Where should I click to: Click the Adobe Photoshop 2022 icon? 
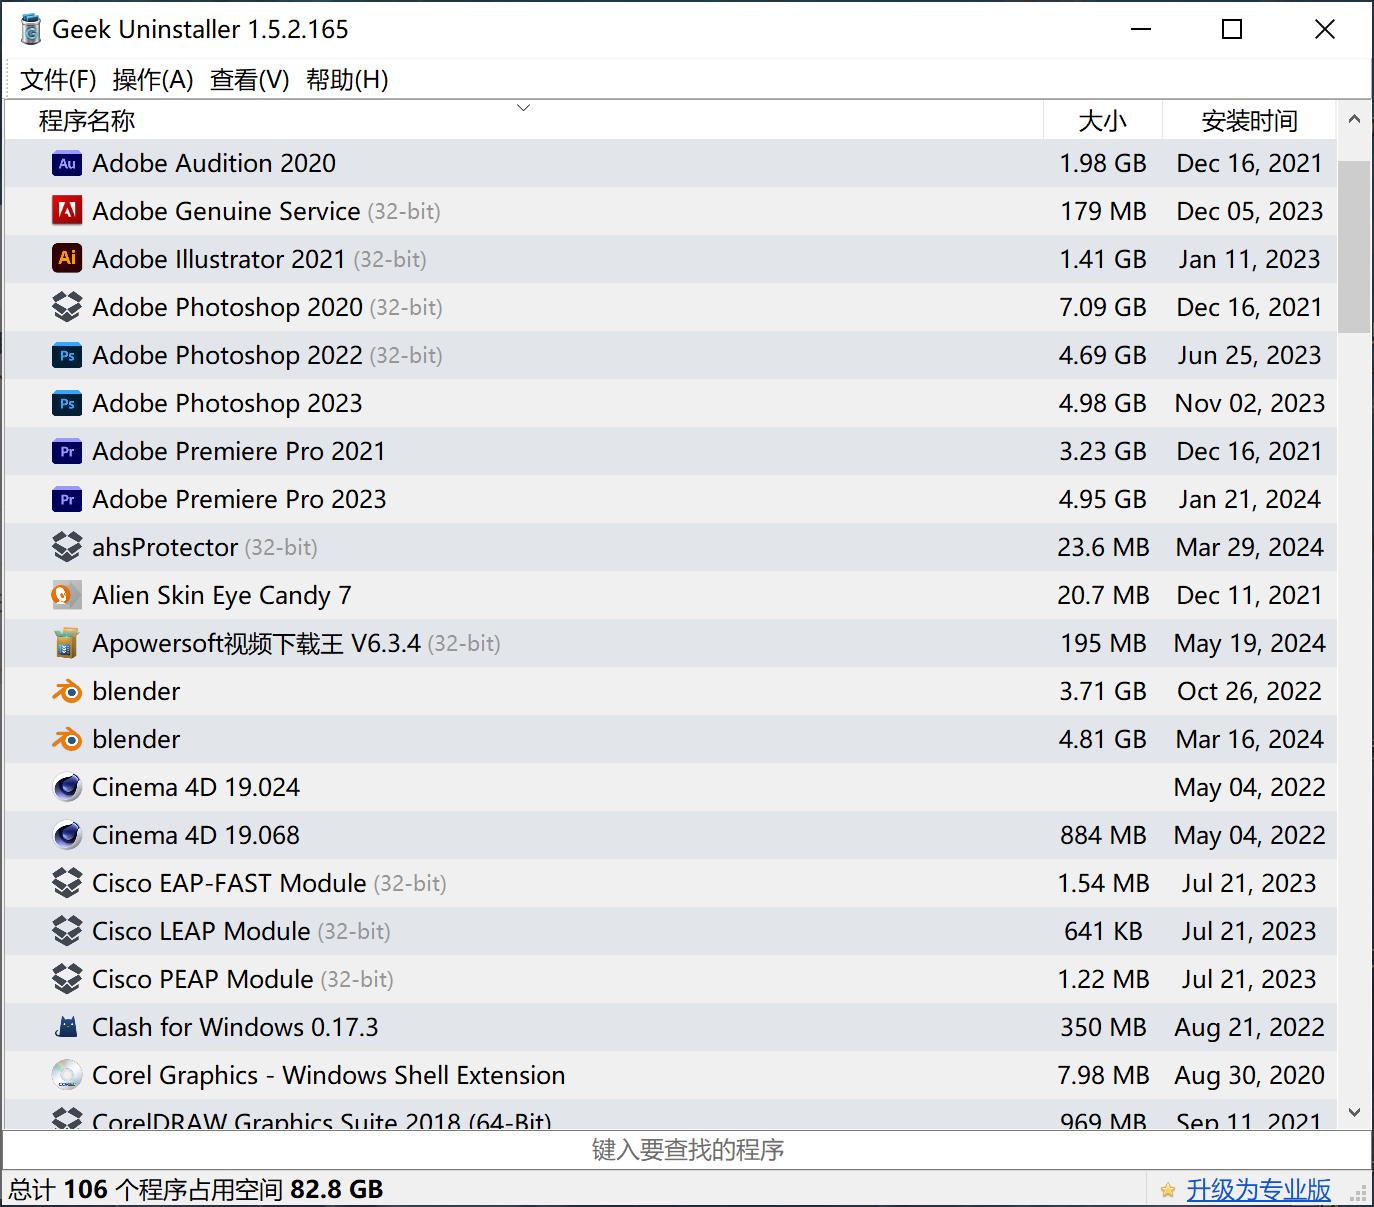67,355
